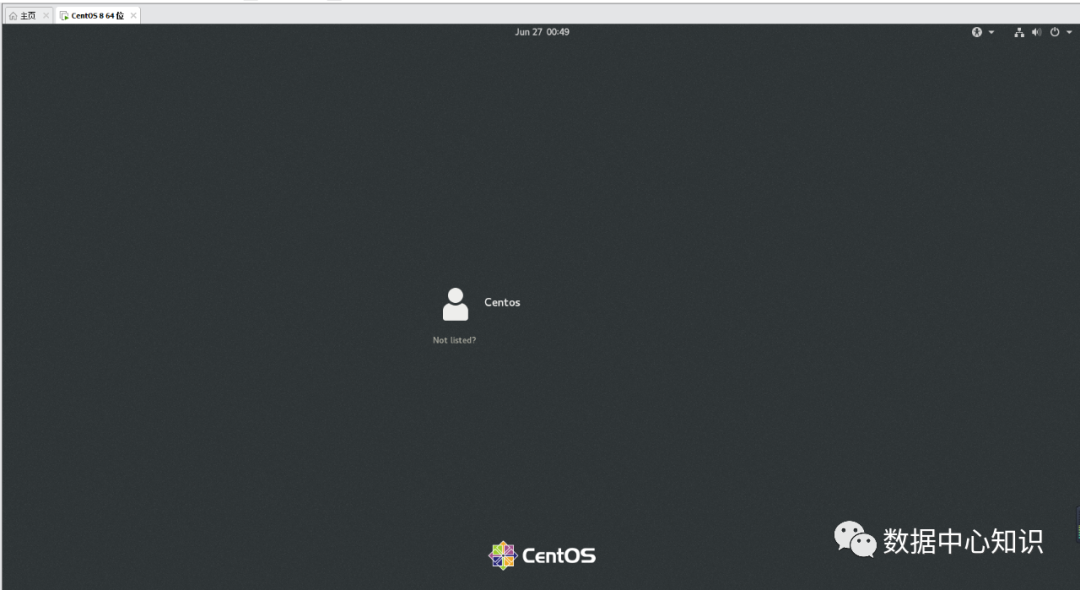Open the Jun 27 00:49 clock

coord(542,32)
